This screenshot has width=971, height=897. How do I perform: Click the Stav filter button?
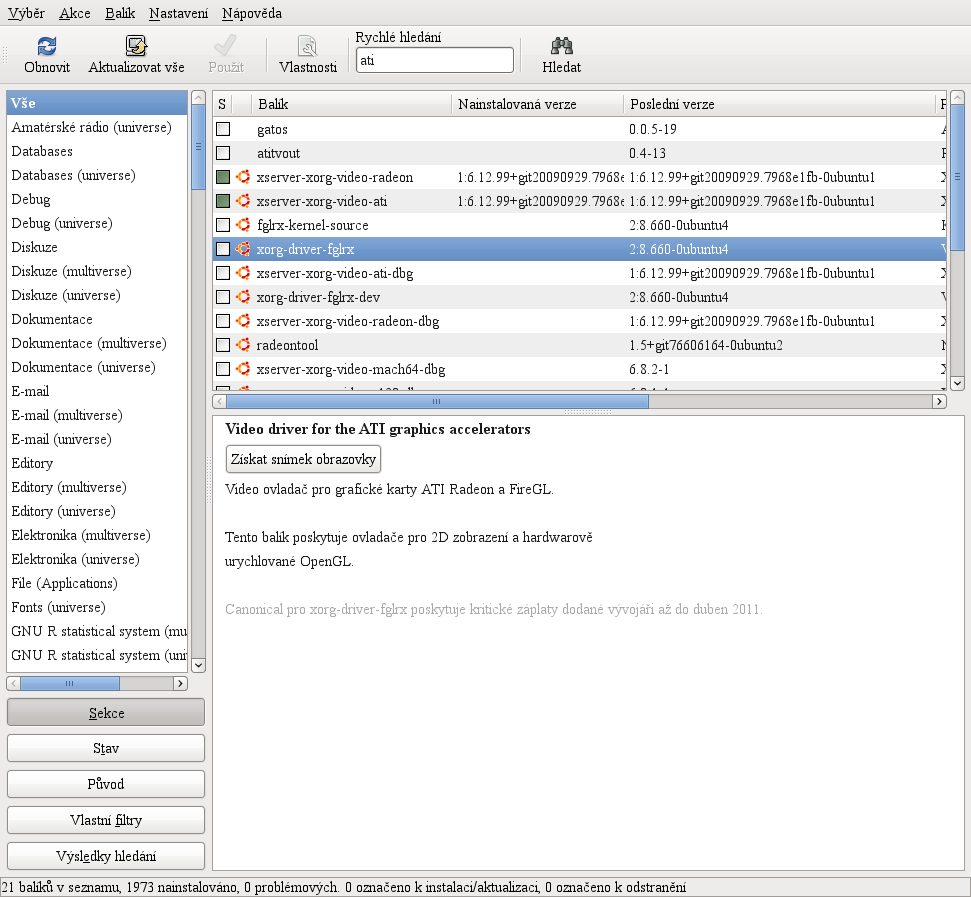click(x=106, y=748)
